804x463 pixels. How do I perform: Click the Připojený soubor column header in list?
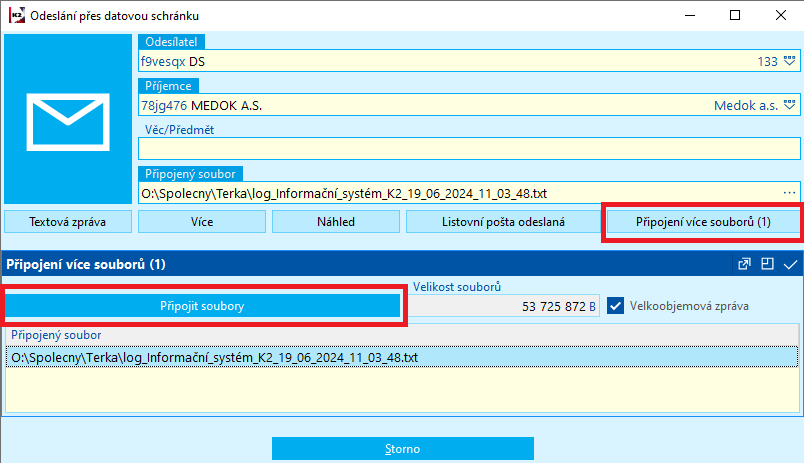(x=402, y=335)
